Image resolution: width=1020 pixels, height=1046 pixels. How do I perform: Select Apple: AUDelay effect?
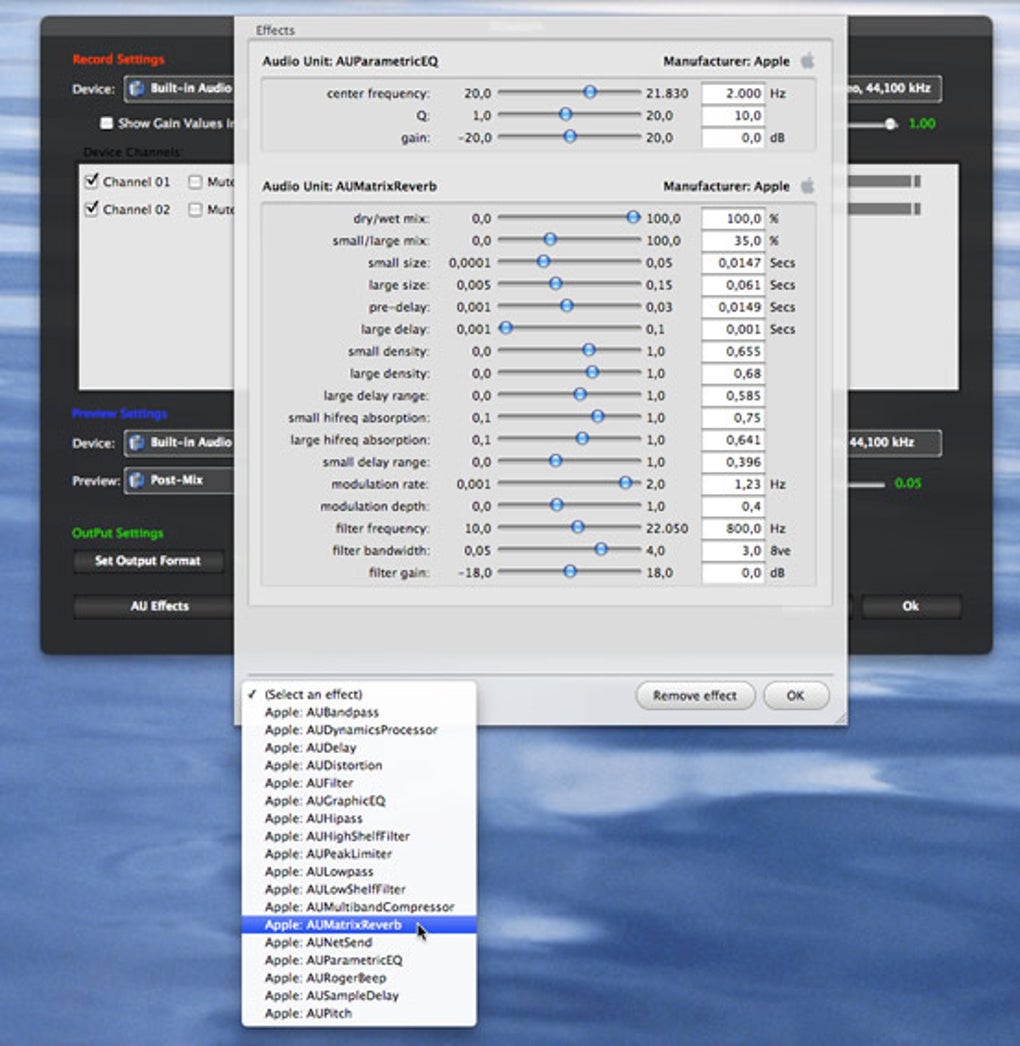(x=359, y=747)
